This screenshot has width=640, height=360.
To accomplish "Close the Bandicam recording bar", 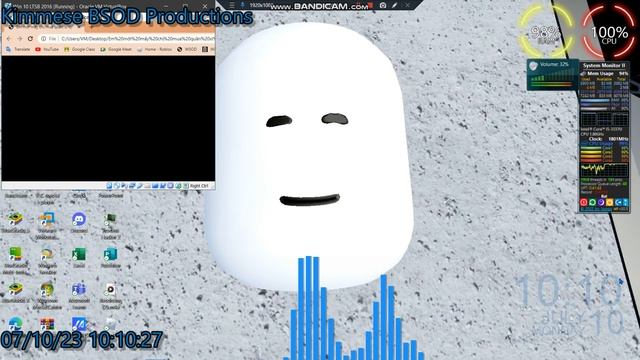I will pyautogui.click(x=407, y=5).
